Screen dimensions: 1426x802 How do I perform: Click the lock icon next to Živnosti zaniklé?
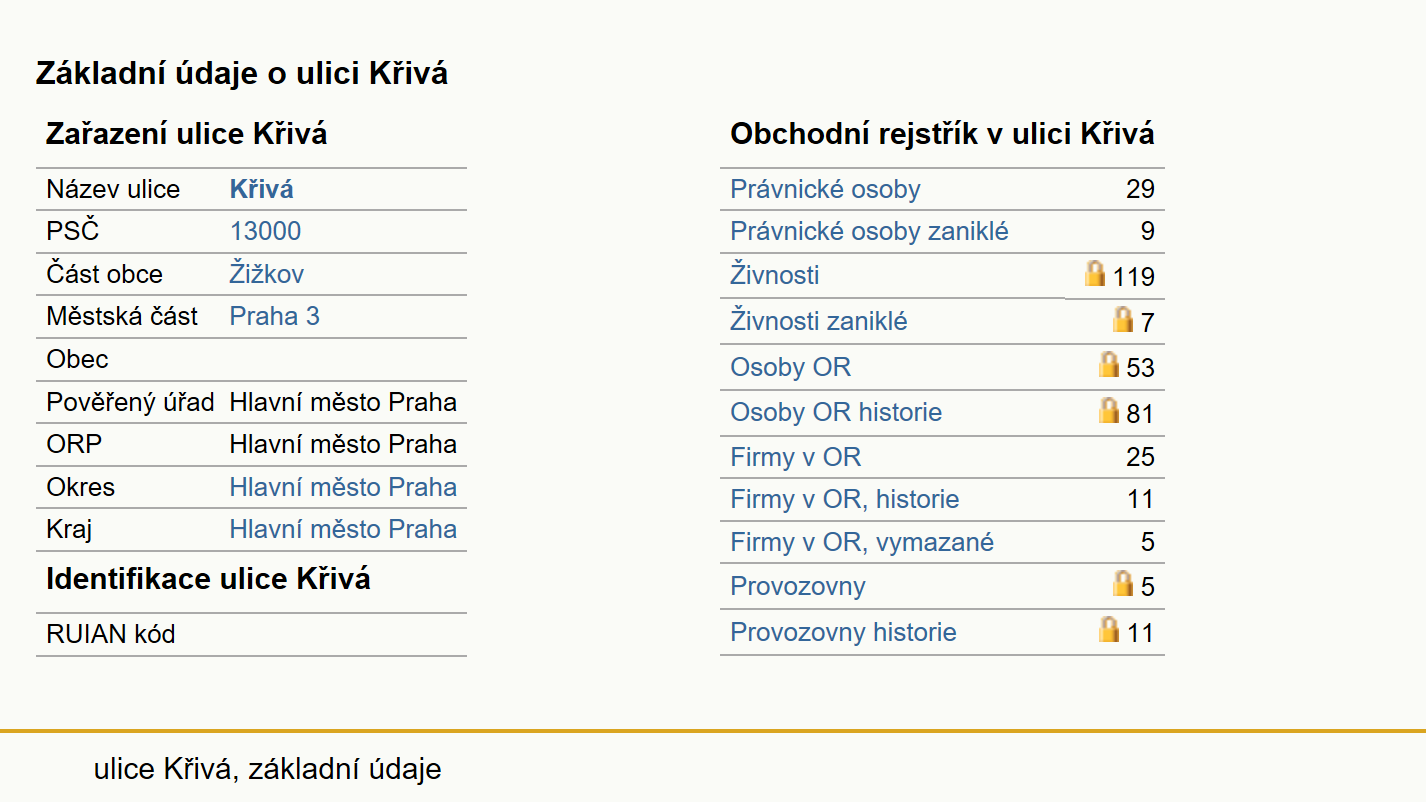click(1123, 320)
